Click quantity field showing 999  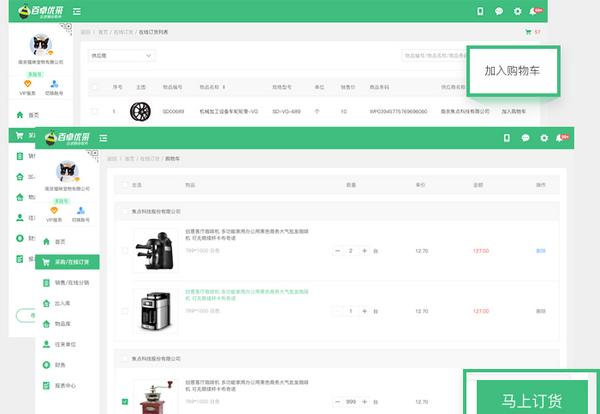tap(351, 402)
